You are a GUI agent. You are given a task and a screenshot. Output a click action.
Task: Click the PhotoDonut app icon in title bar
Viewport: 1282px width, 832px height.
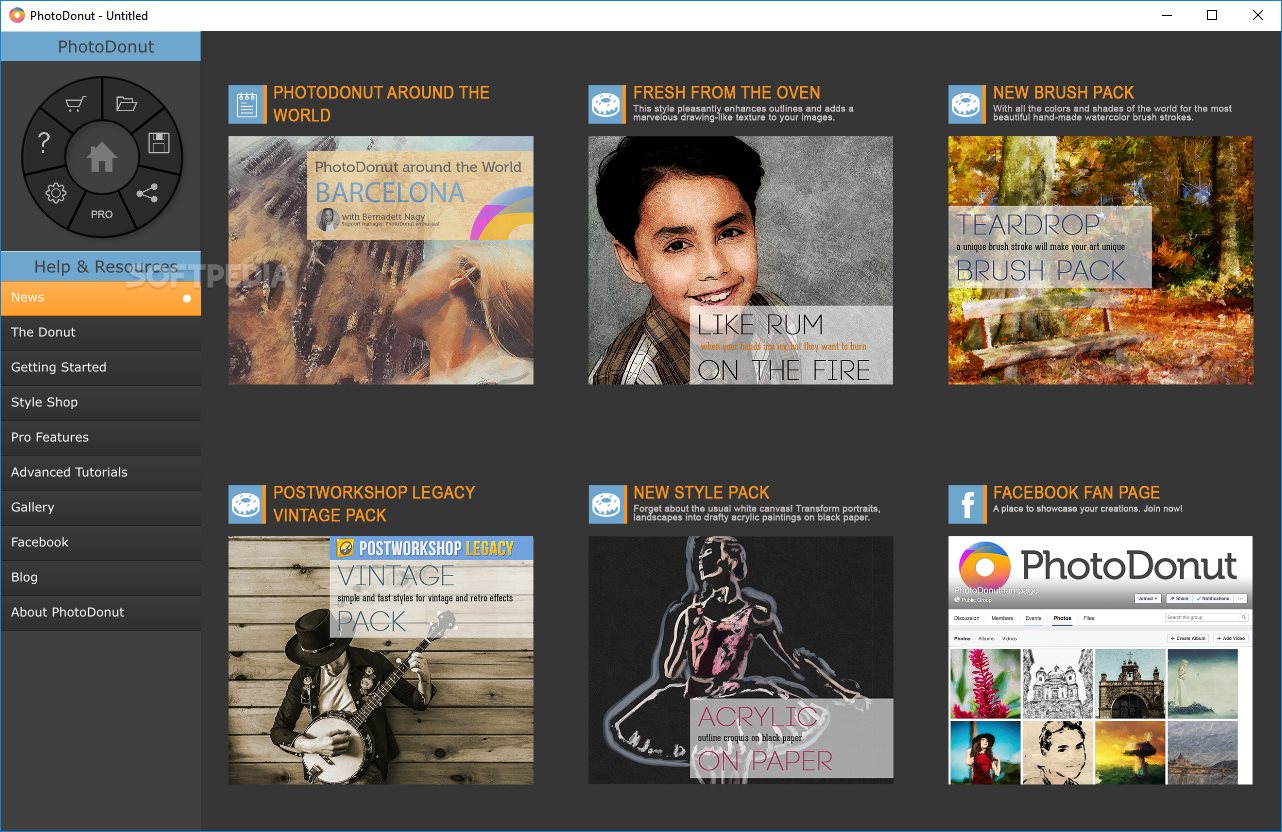click(17, 15)
